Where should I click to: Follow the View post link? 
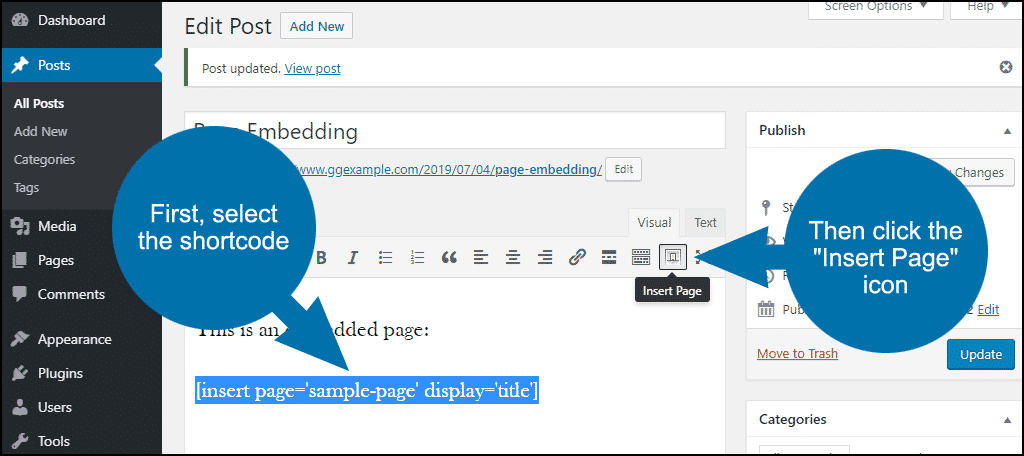pyautogui.click(x=312, y=68)
